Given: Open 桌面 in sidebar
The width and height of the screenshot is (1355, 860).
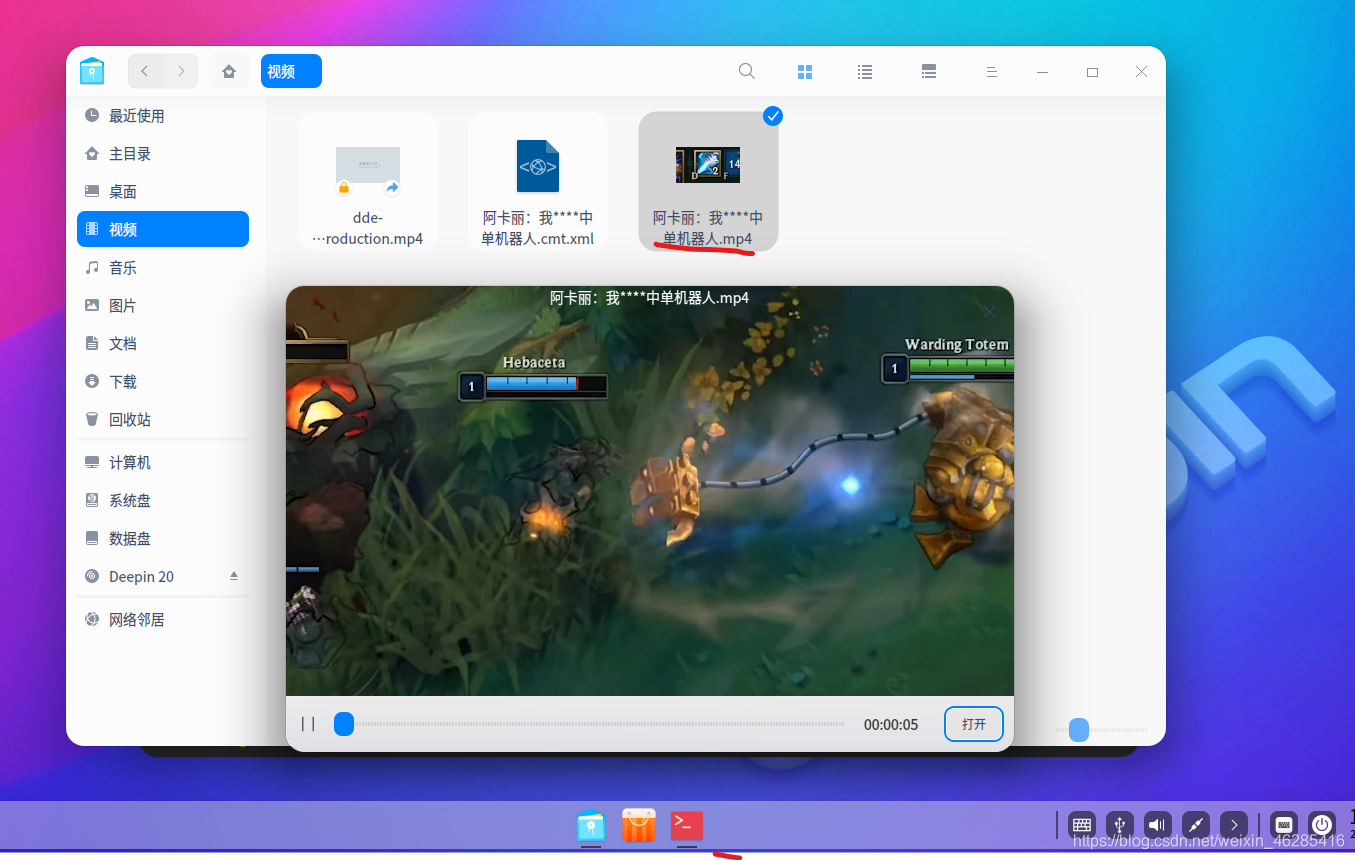Looking at the screenshot, I should click(163, 192).
